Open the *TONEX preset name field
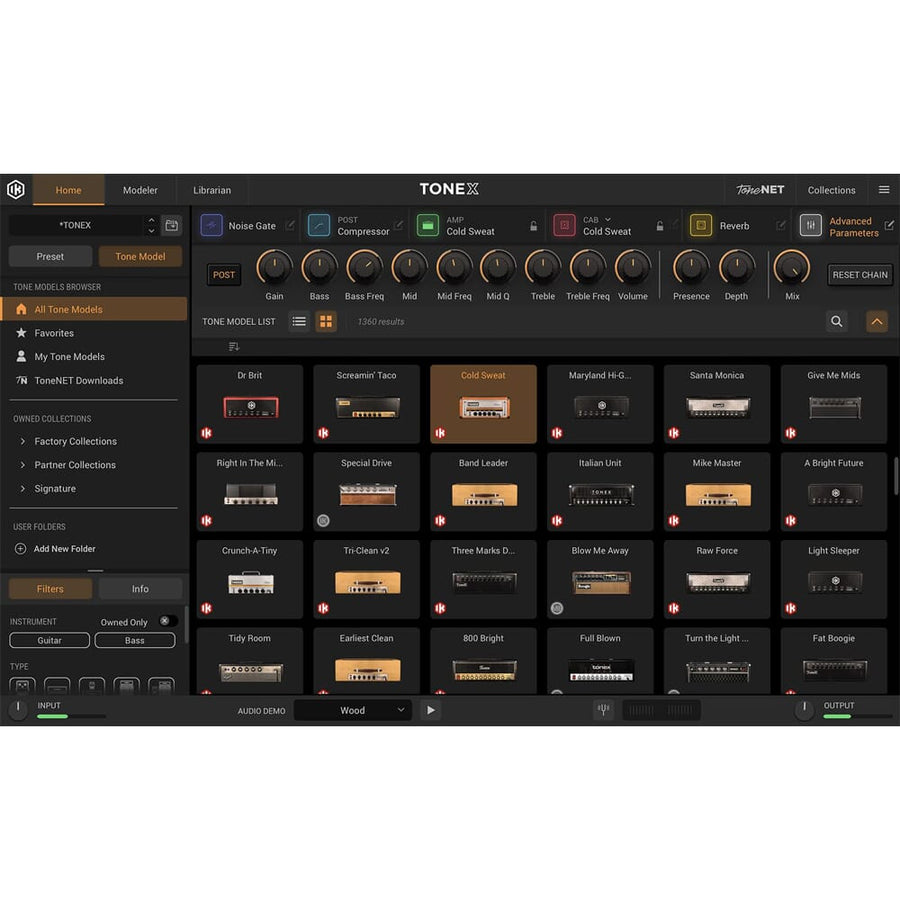This screenshot has height=900, width=900. (x=75, y=225)
